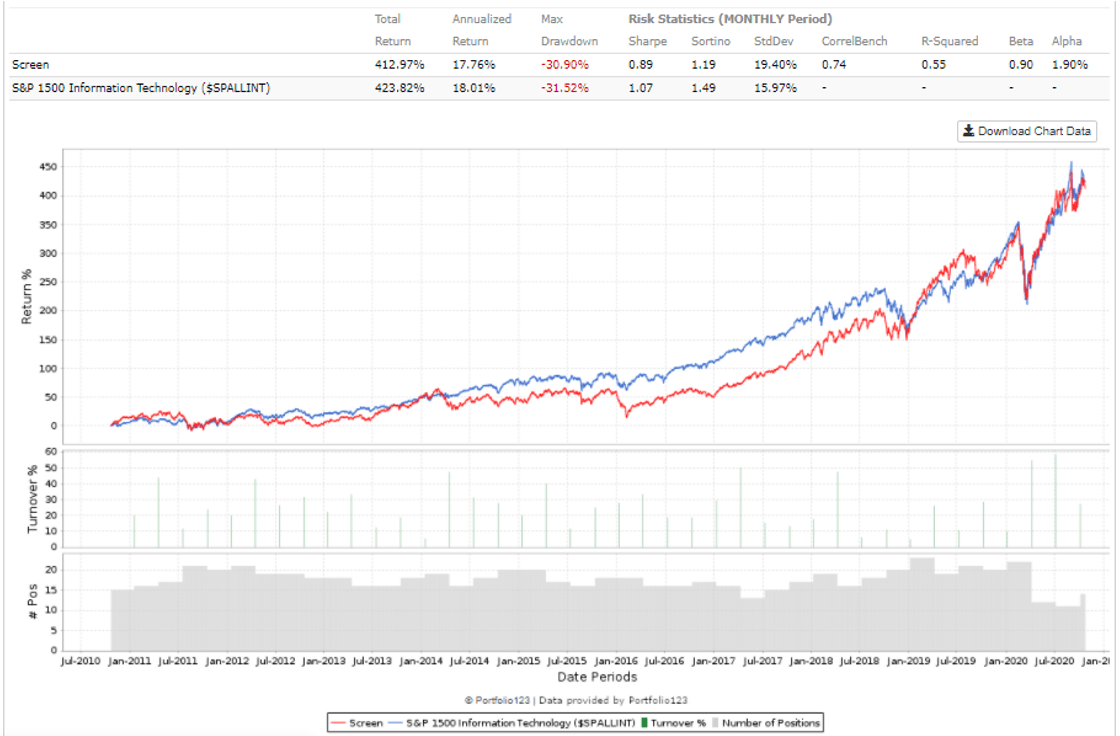Click the Beta column header

(1021, 41)
